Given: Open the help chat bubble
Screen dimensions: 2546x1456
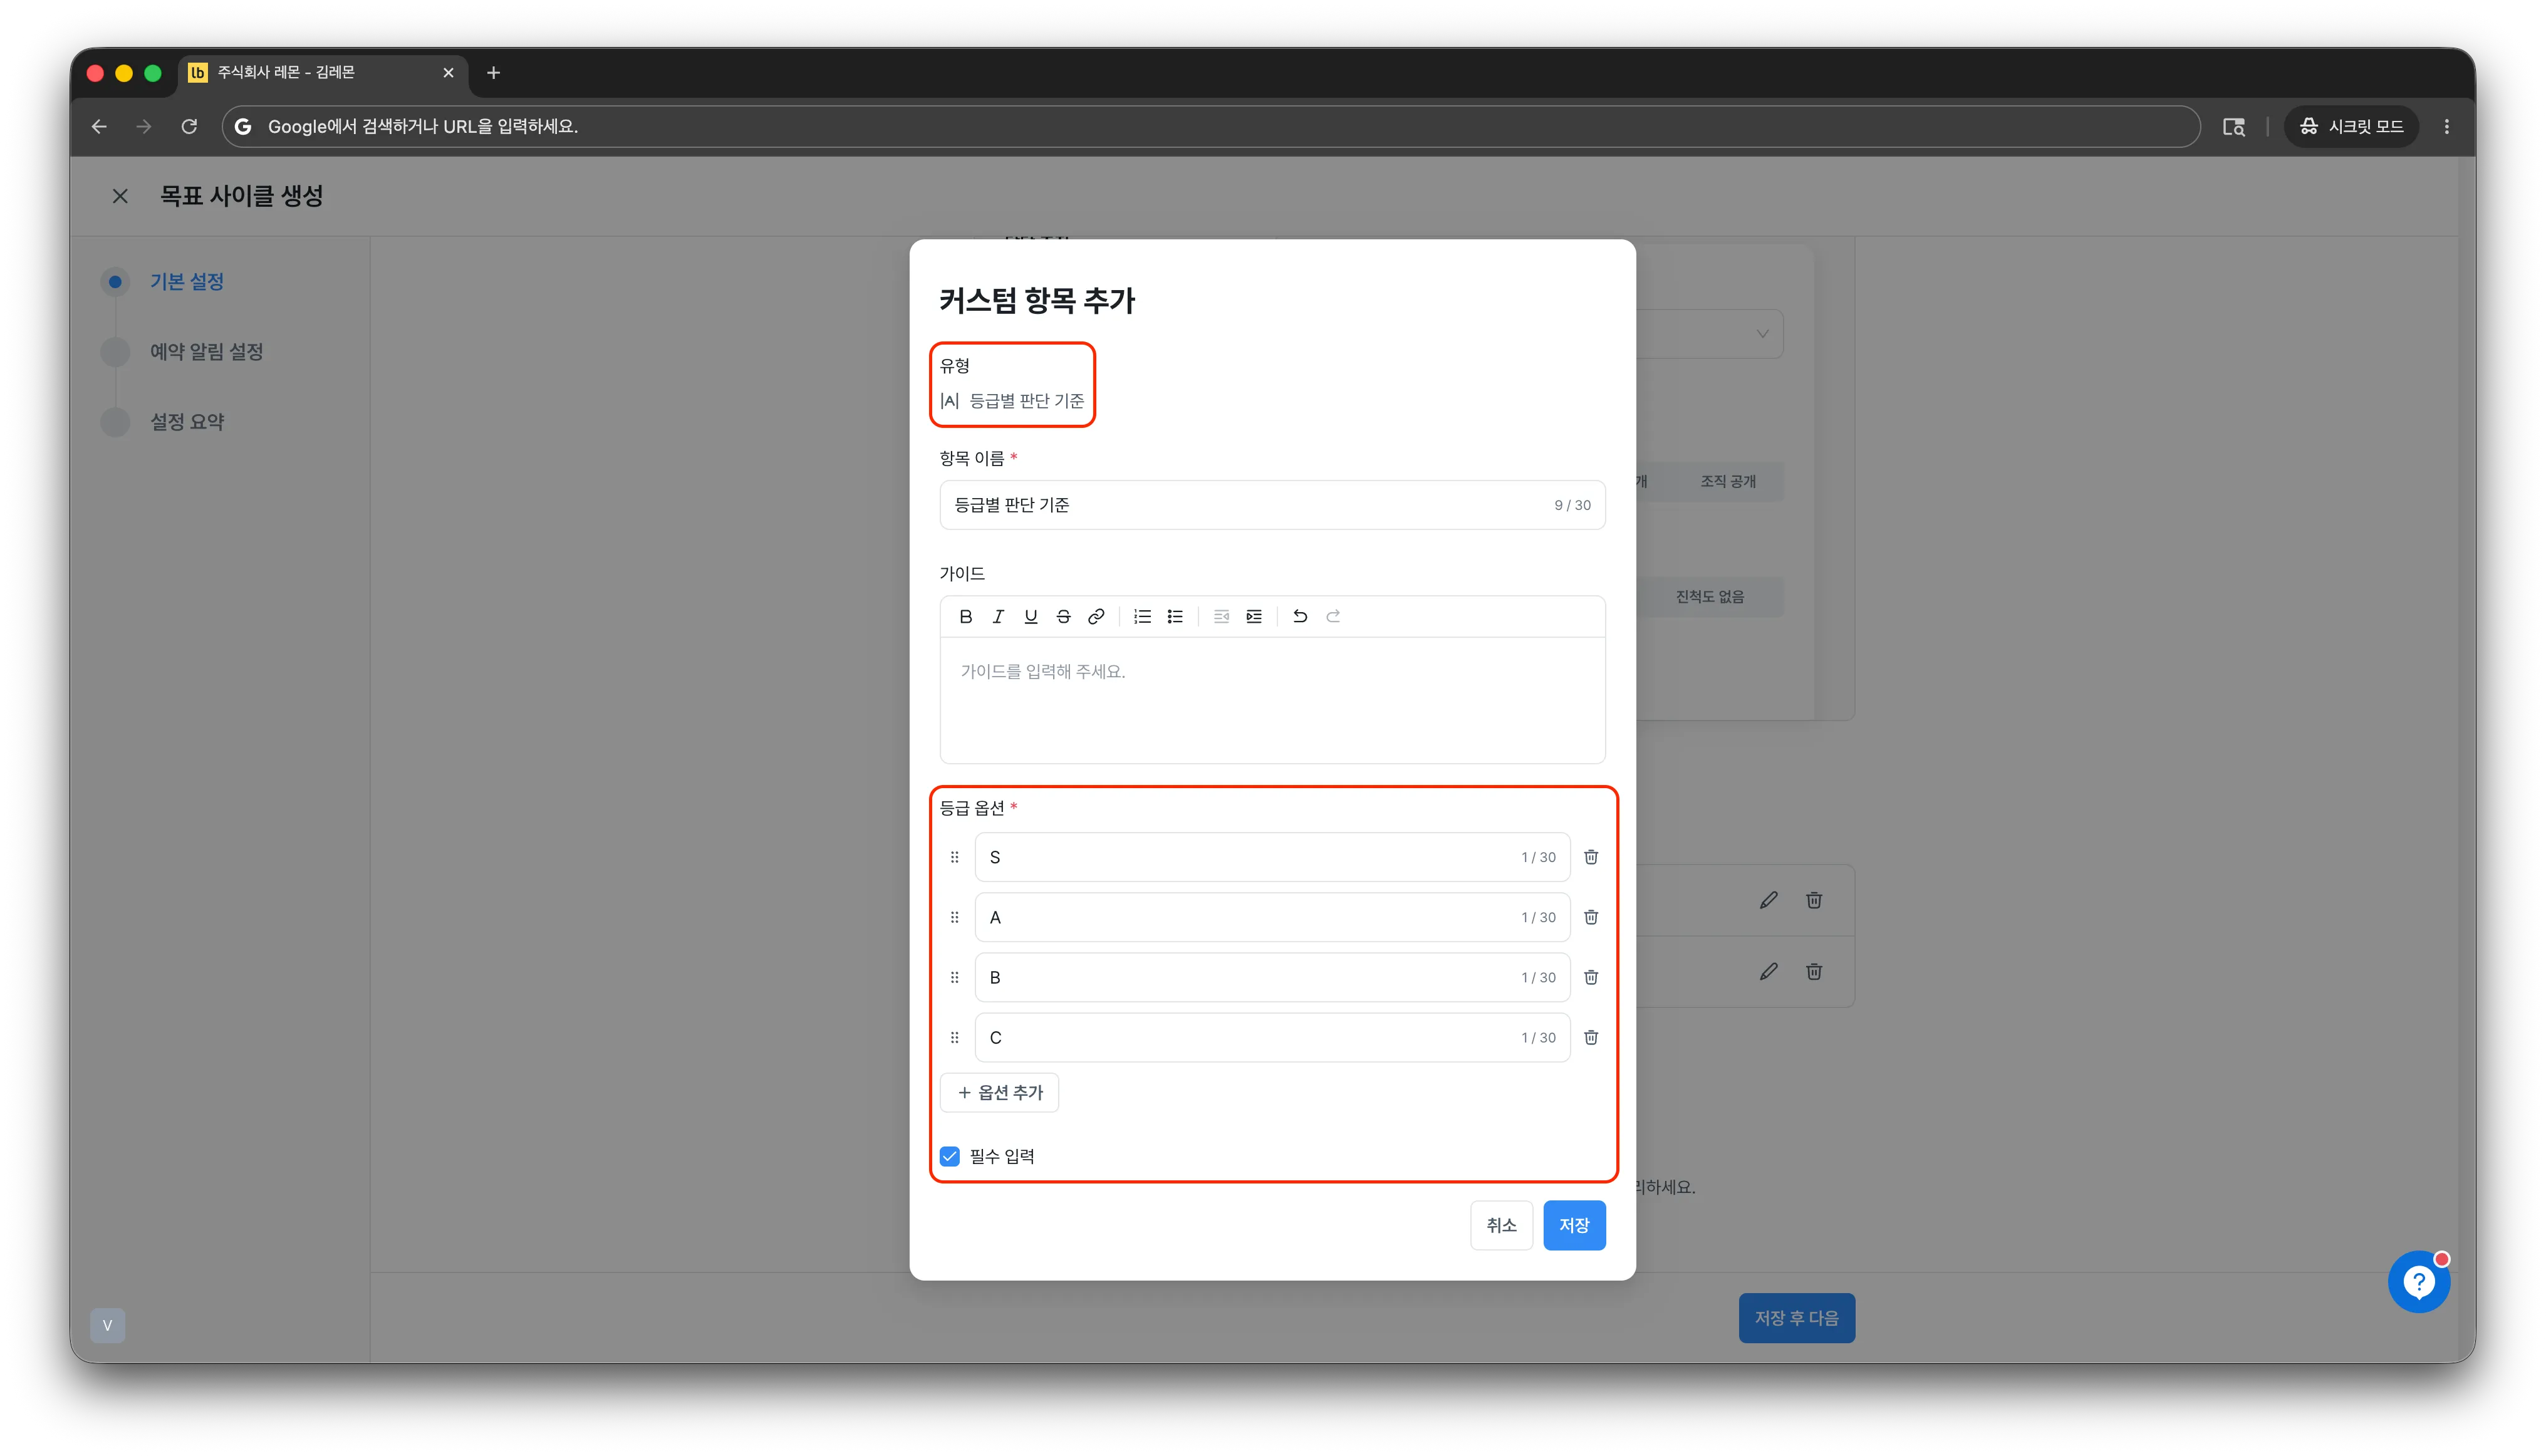Looking at the screenshot, I should (2418, 1281).
